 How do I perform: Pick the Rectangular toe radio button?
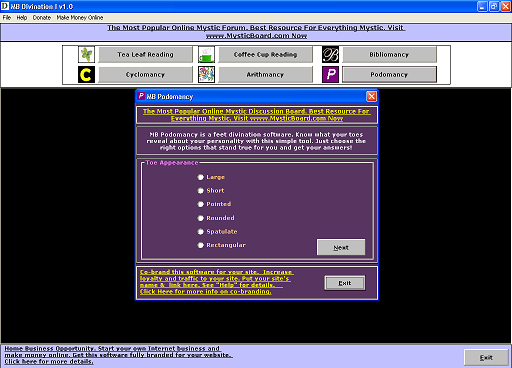pyautogui.click(x=221, y=245)
